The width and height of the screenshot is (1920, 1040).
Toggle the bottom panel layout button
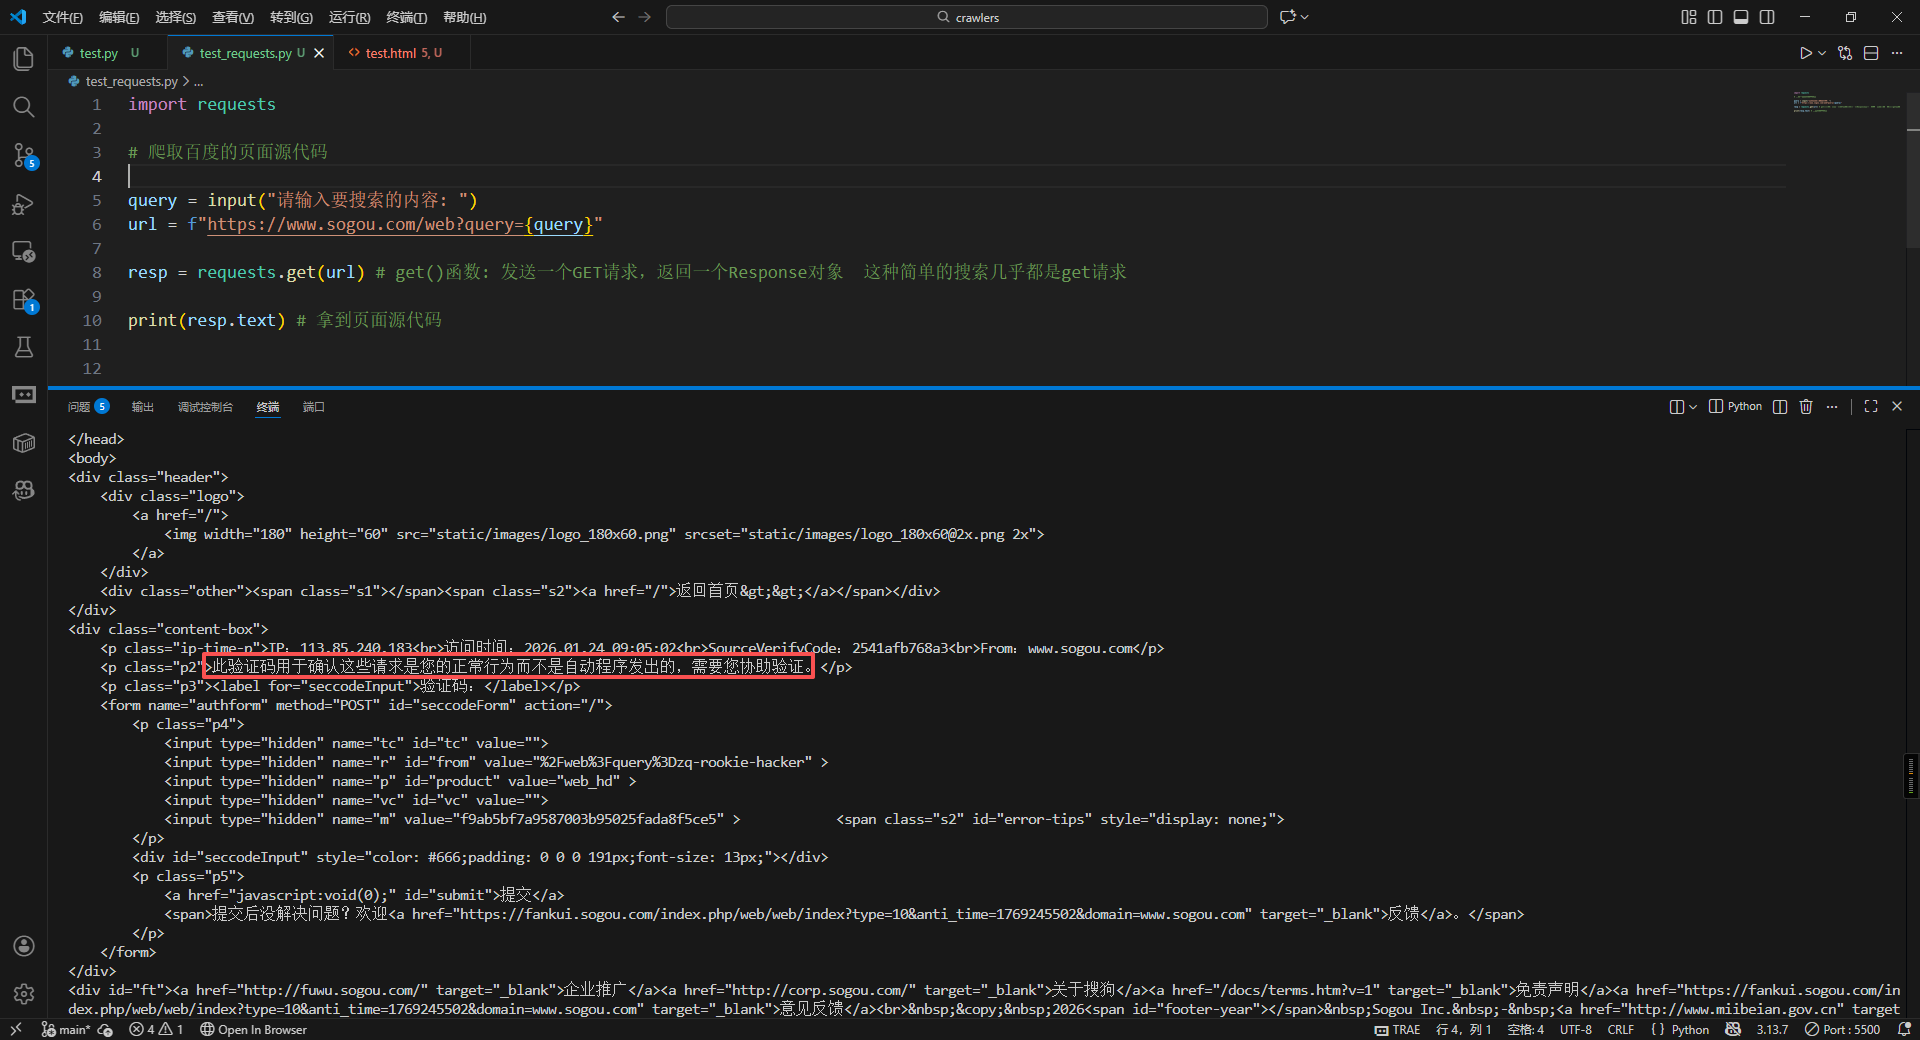(x=1741, y=17)
